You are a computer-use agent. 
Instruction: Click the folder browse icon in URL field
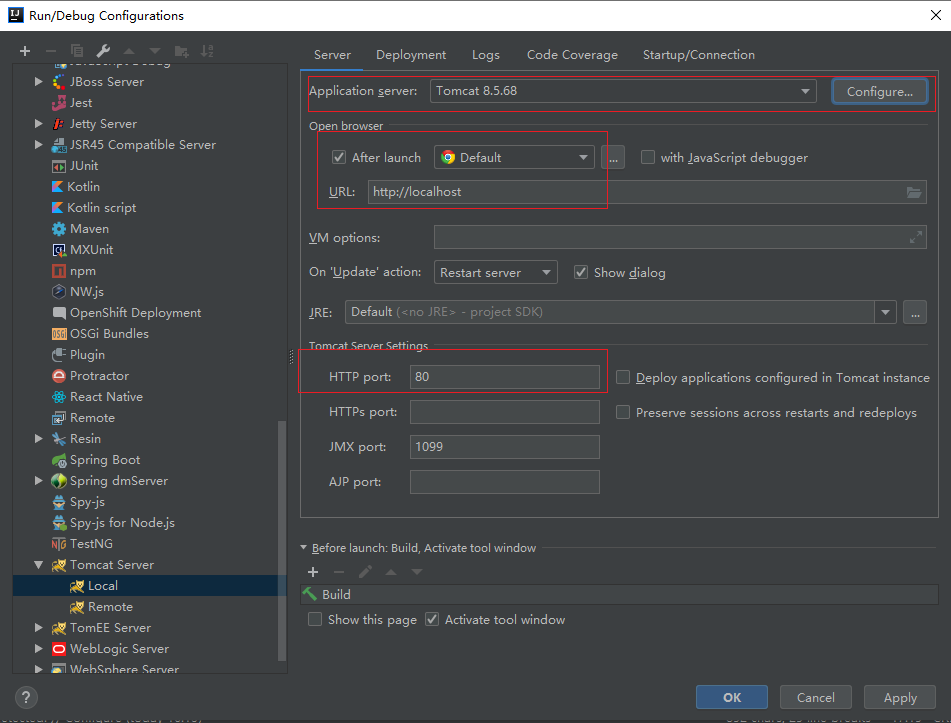click(913, 192)
